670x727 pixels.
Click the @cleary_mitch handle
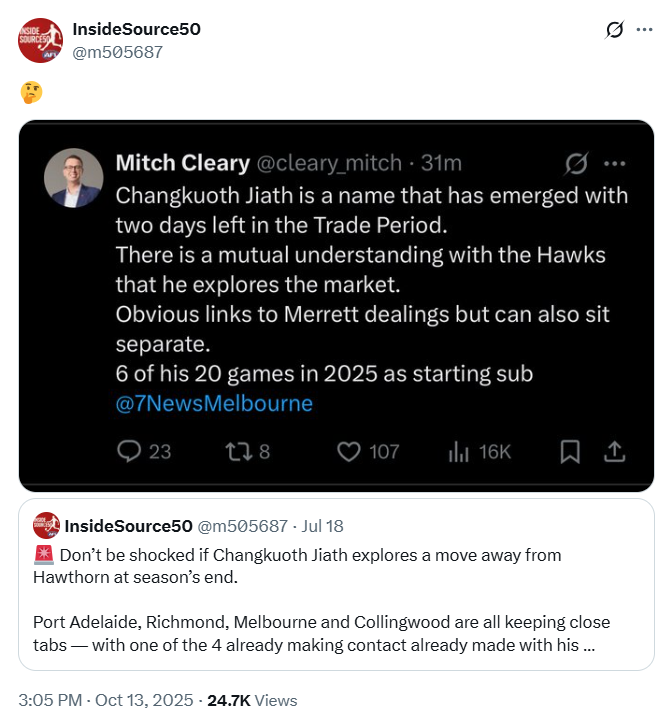click(329, 163)
